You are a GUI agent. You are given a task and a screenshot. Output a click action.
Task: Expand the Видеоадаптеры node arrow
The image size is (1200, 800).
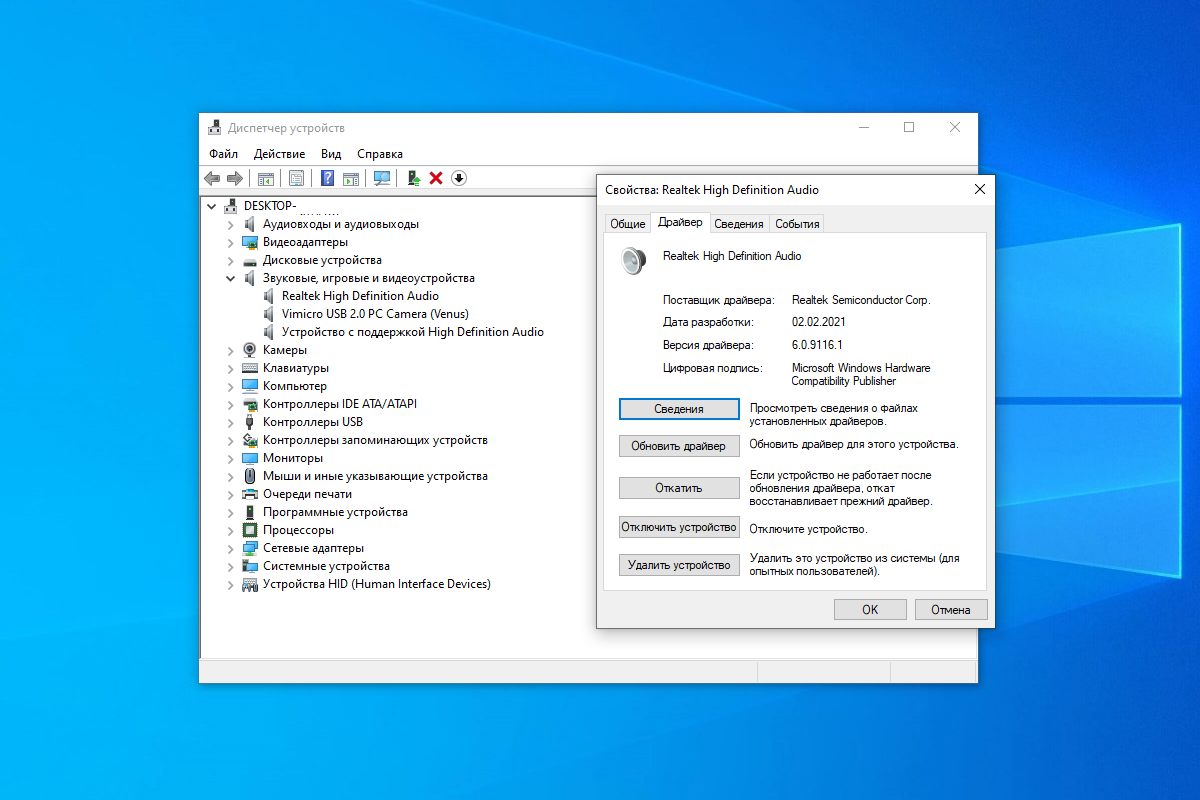coord(231,242)
